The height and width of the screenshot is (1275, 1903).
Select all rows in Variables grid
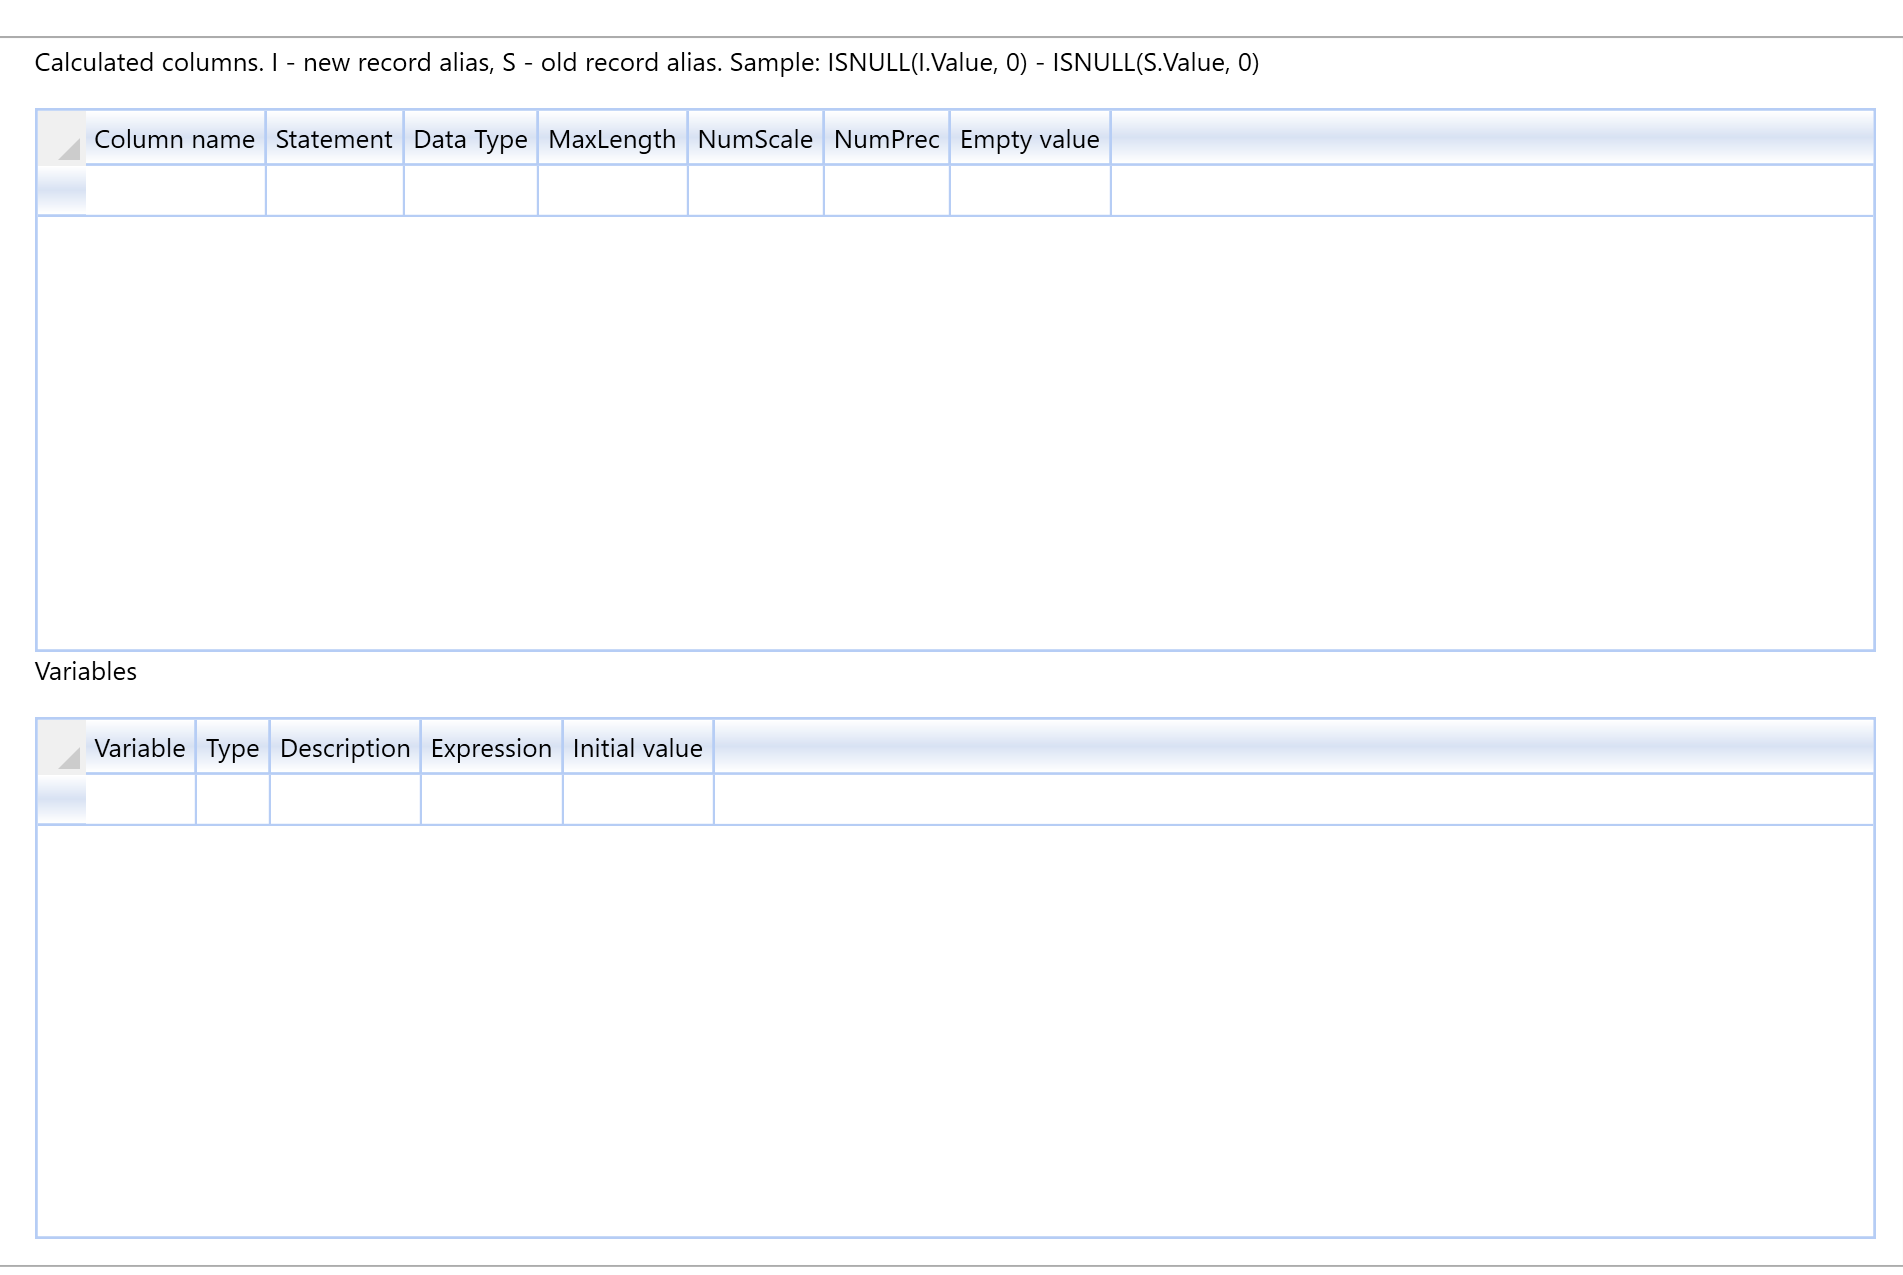point(62,747)
